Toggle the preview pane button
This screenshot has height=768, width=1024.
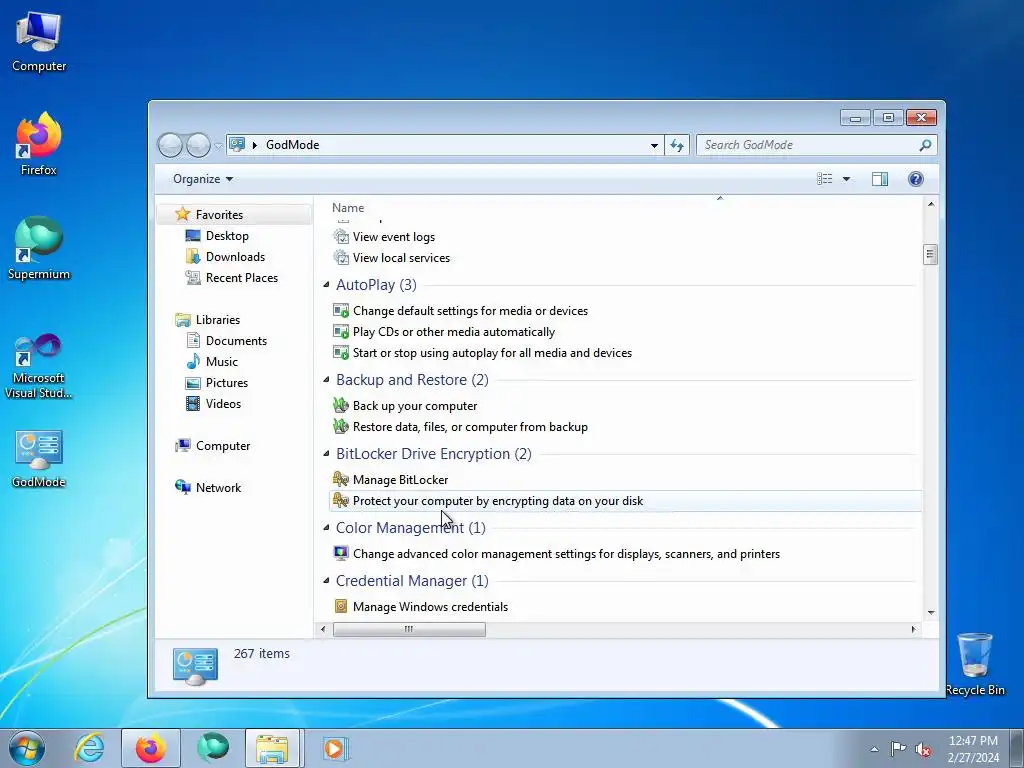pos(880,179)
